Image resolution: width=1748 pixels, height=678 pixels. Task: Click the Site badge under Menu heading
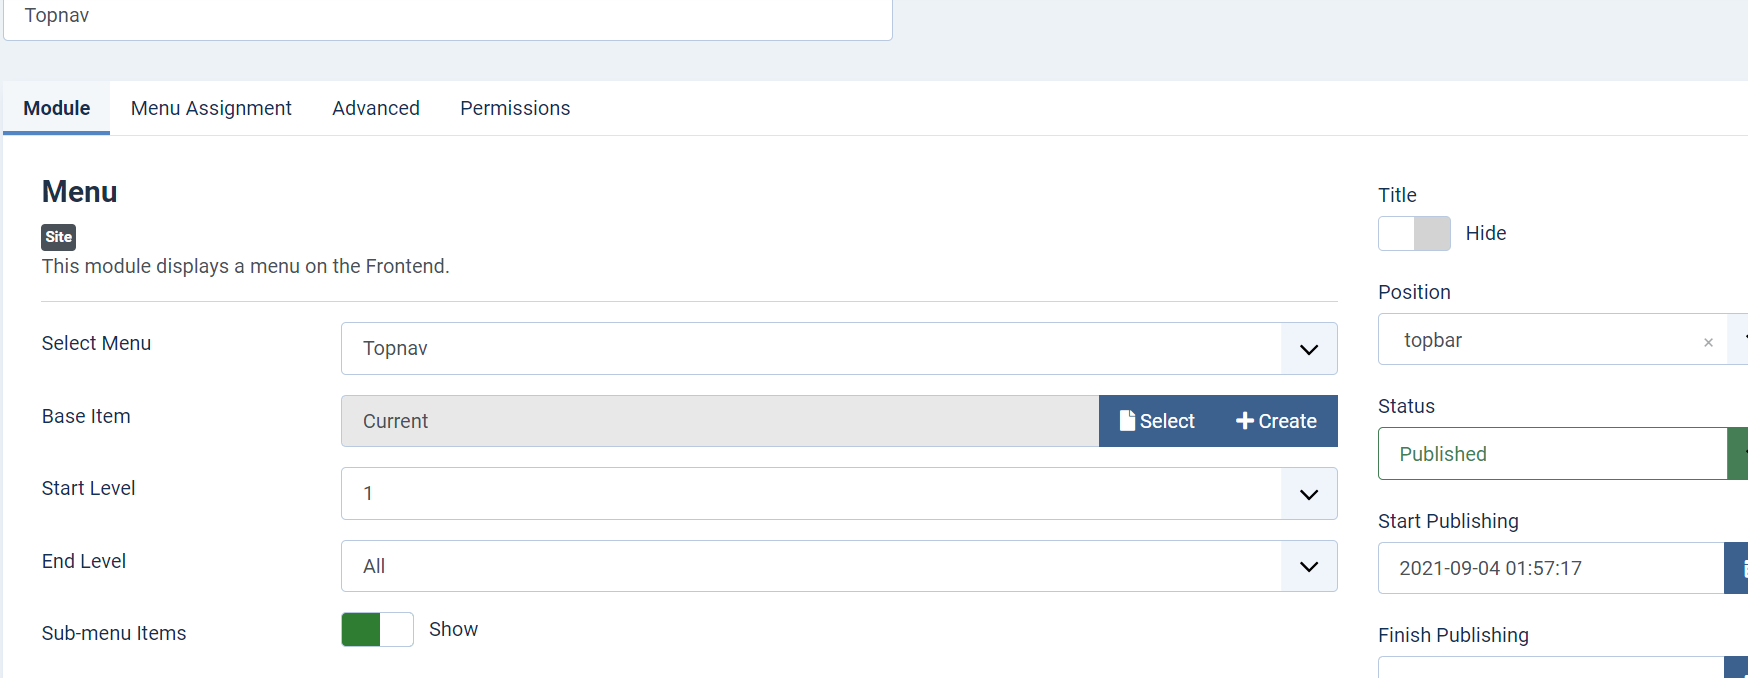click(59, 237)
